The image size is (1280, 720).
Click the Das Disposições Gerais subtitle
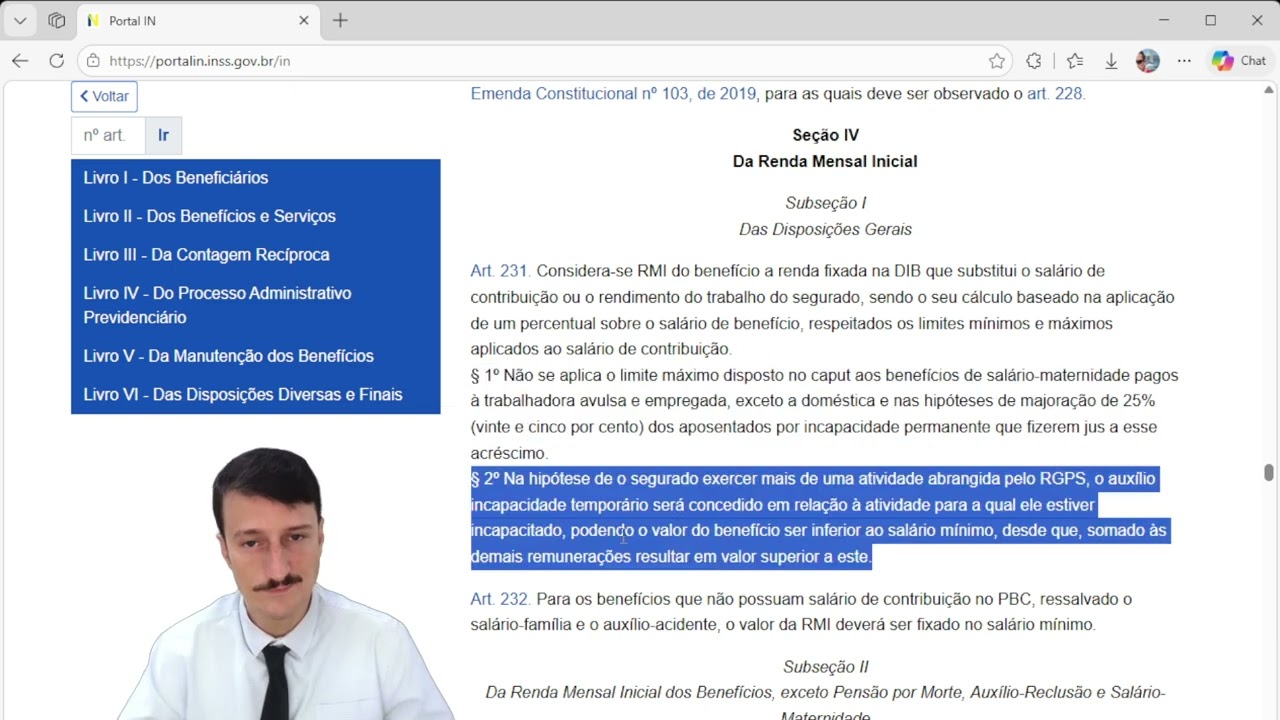825,229
